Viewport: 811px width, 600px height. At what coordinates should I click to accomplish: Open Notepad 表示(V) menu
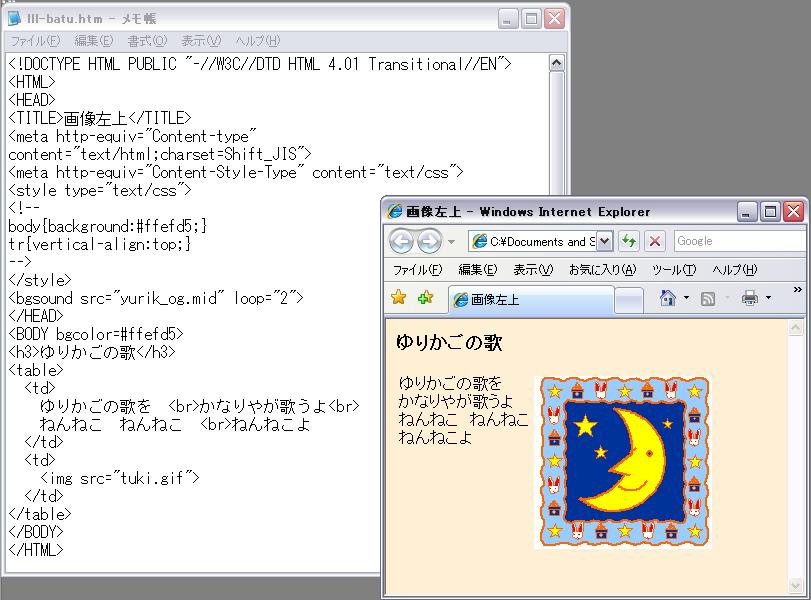tap(201, 40)
